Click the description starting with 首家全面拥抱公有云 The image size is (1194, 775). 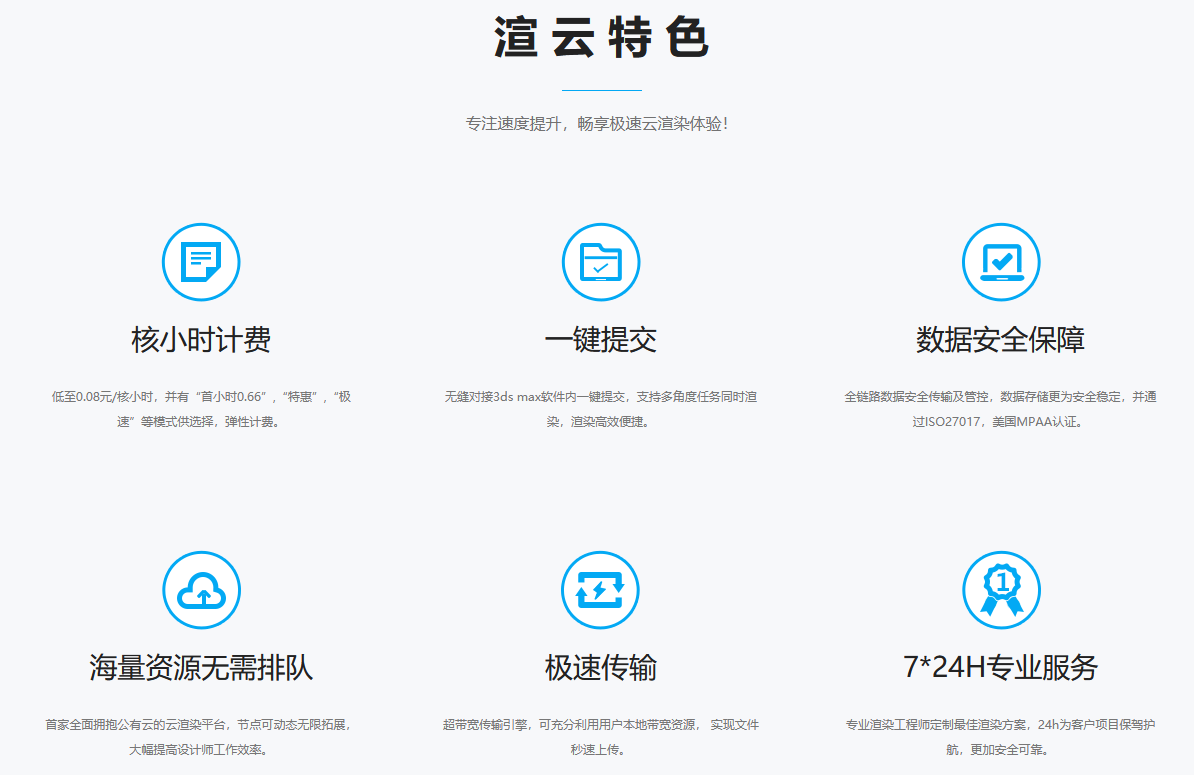point(201,737)
